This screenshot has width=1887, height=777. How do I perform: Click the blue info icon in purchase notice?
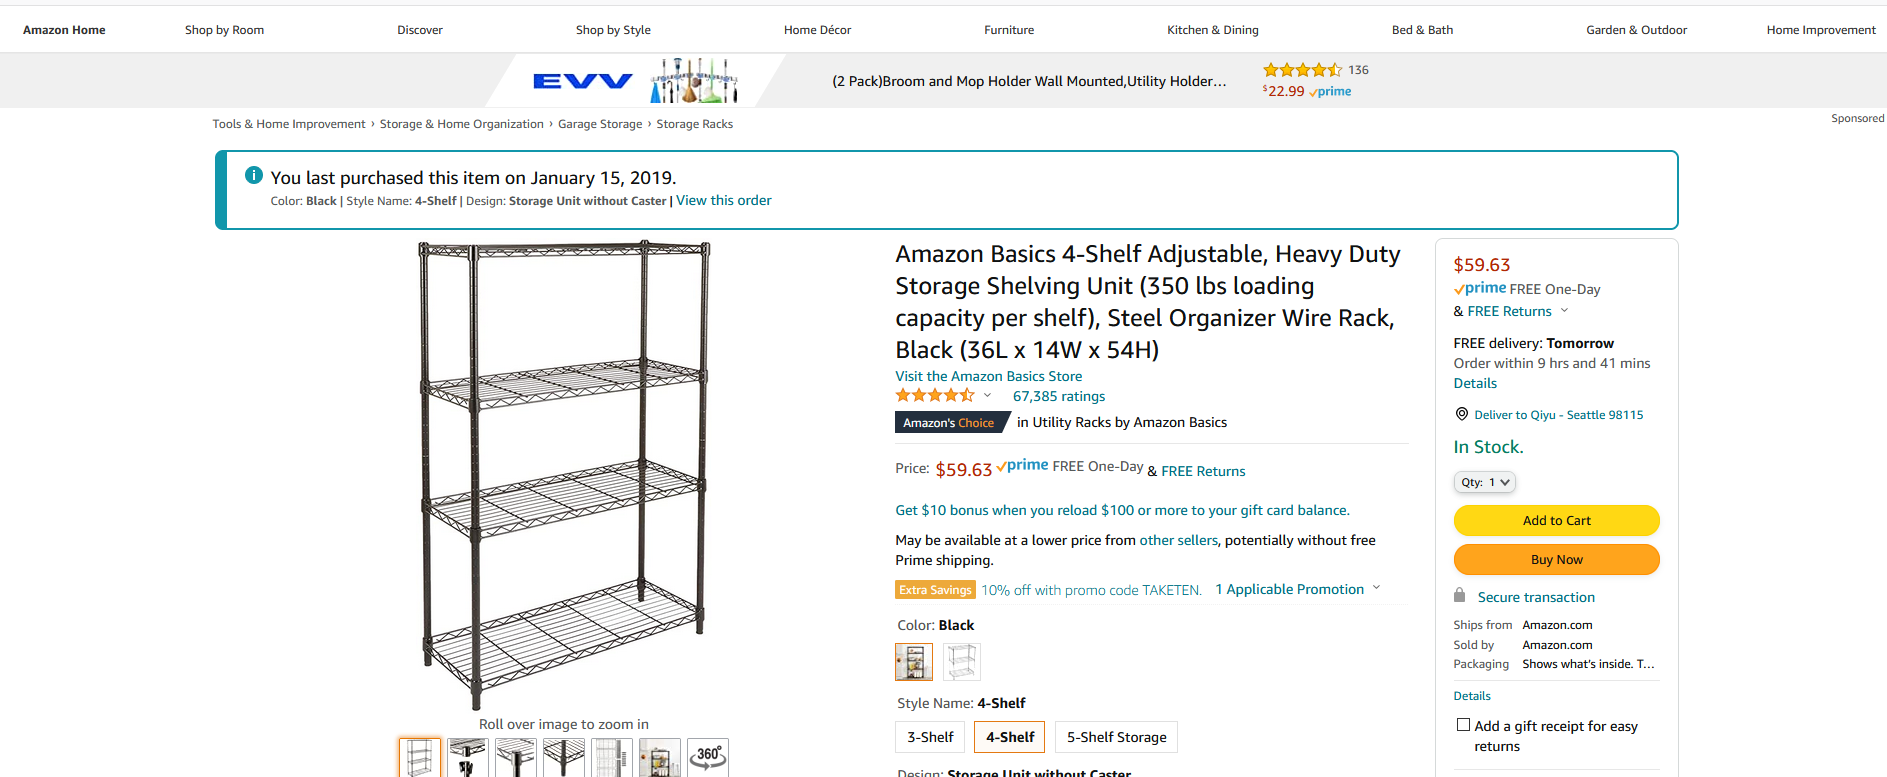tap(254, 176)
